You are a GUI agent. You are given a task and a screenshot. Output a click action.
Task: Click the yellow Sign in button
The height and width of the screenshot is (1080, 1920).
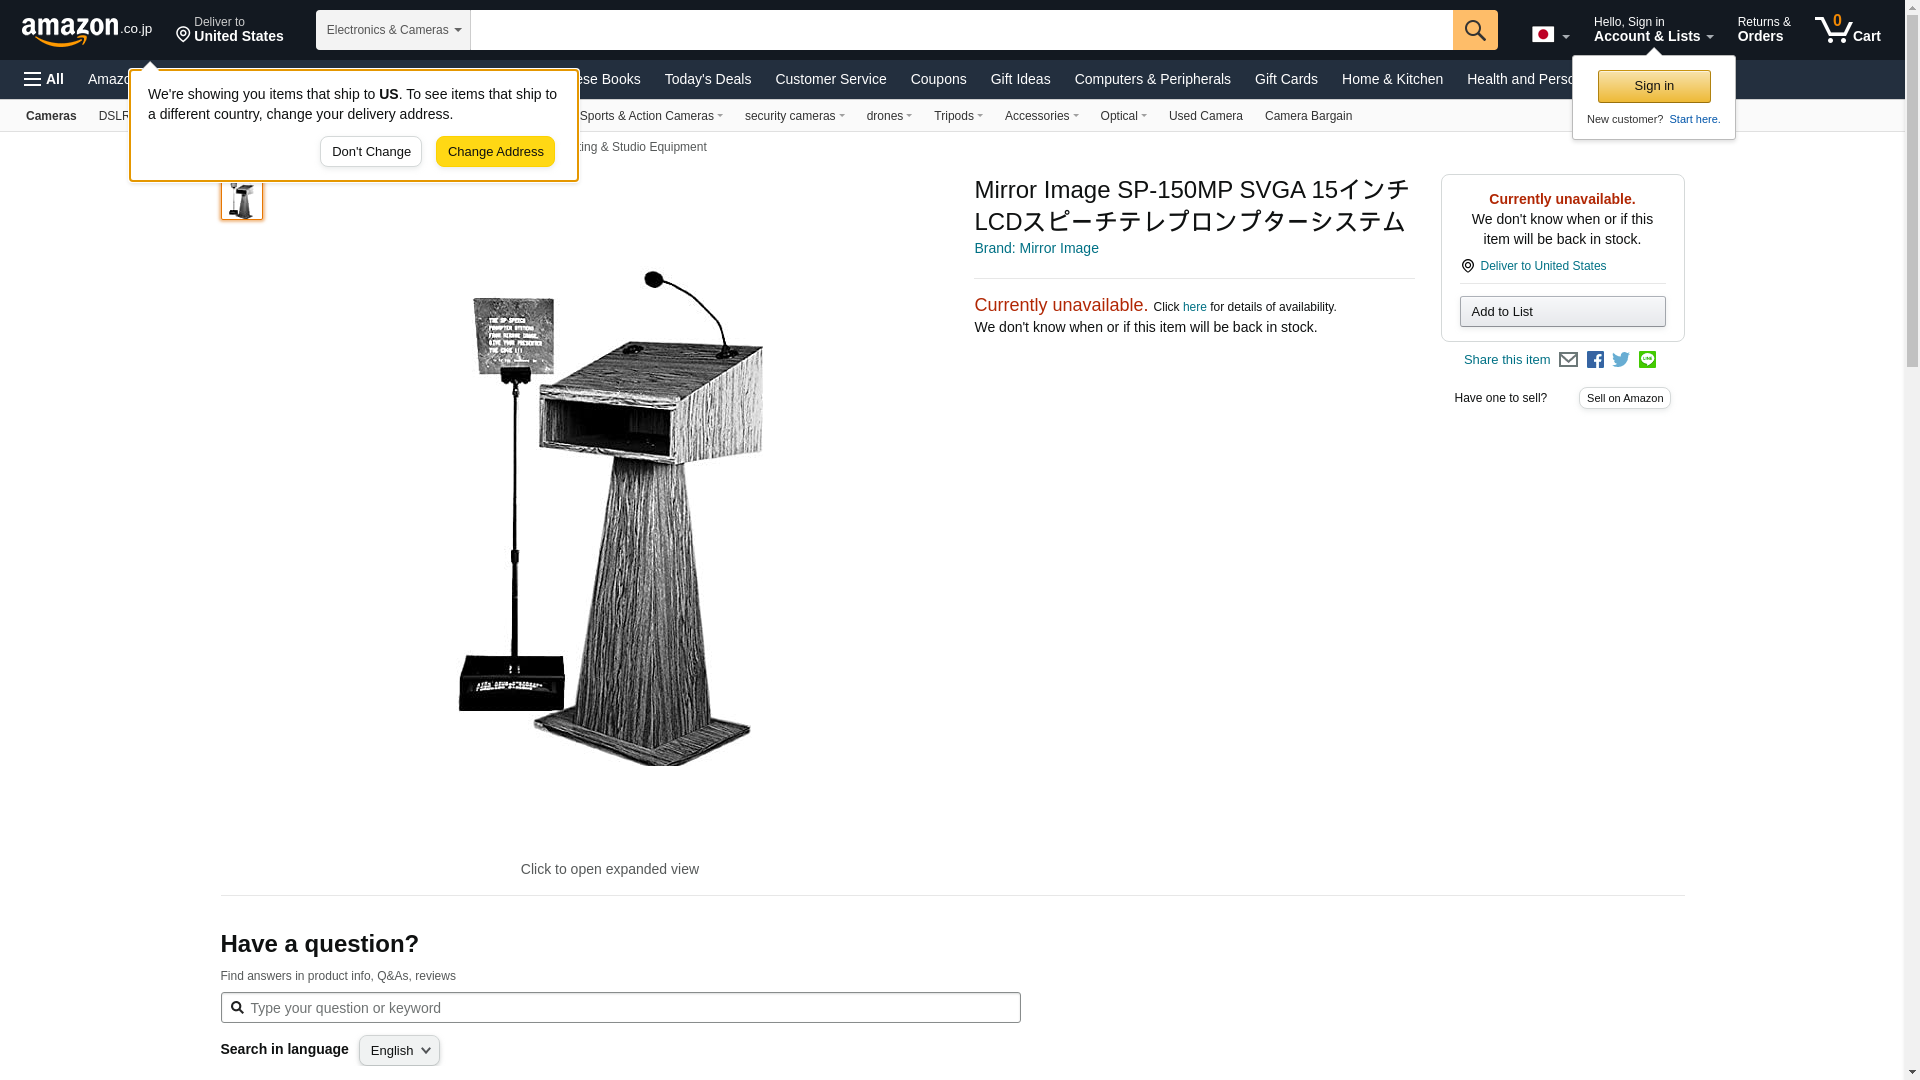pos(1654,86)
